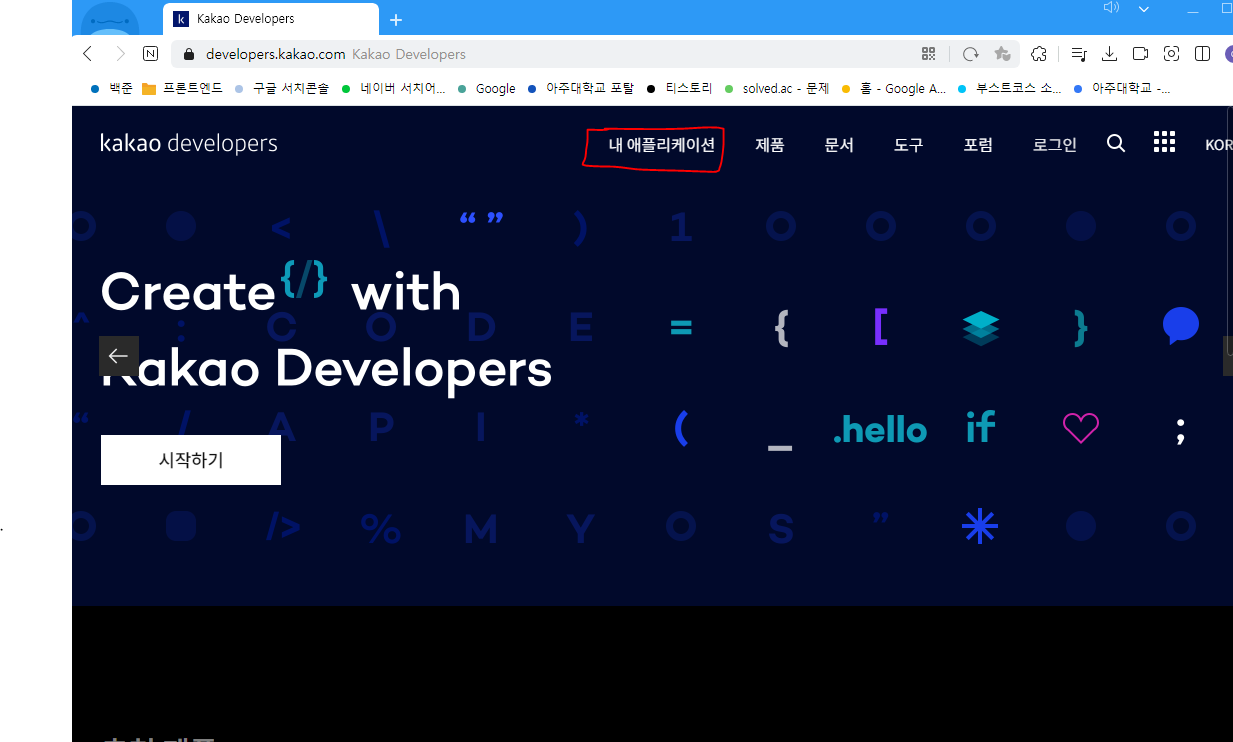Viewport: 1233px width, 742px height.
Task: Select the Kakao Developers browser tab
Action: 271,19
